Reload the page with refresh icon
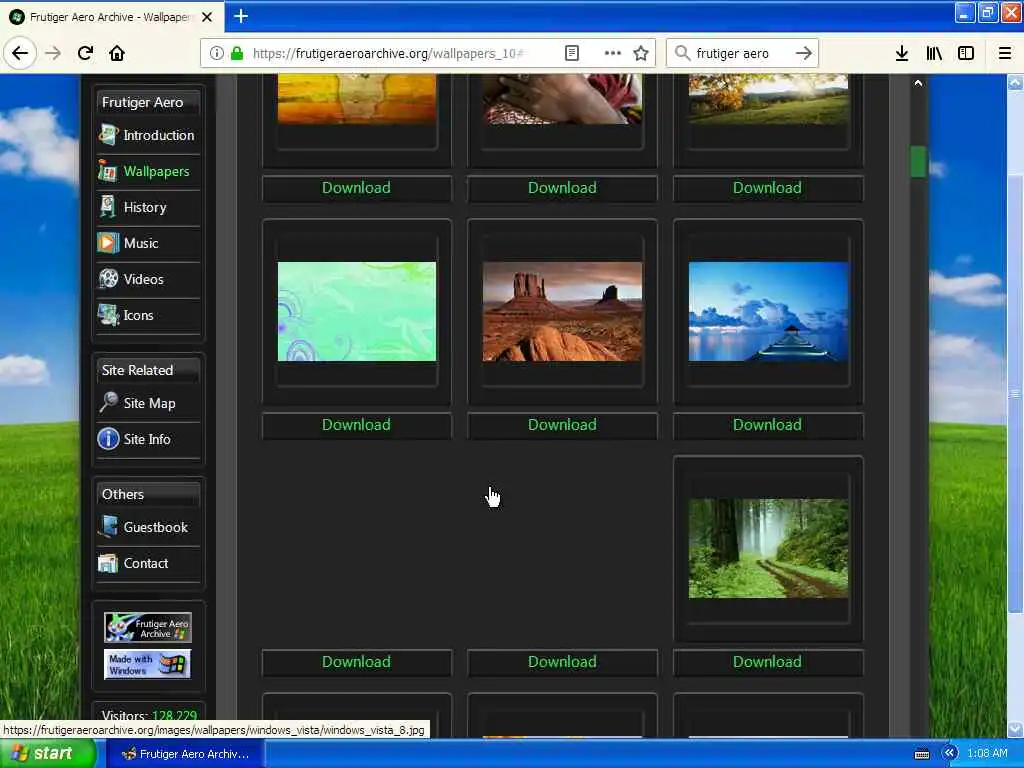The height and width of the screenshot is (768, 1024). click(x=85, y=53)
